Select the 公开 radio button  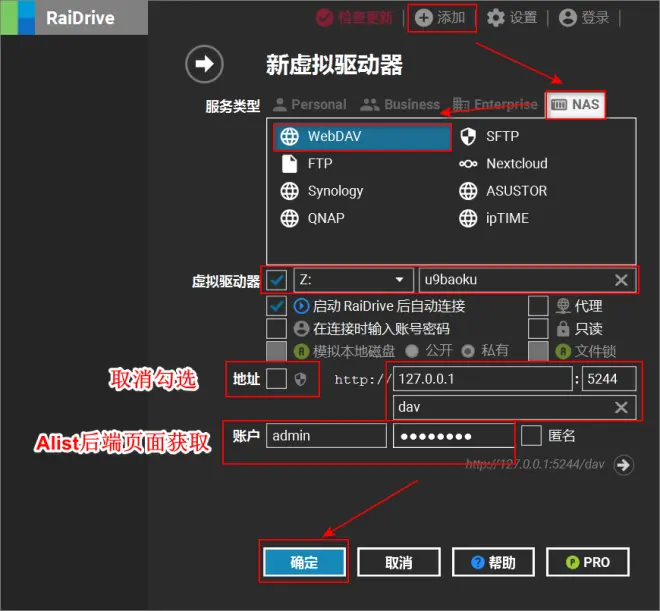tap(412, 351)
